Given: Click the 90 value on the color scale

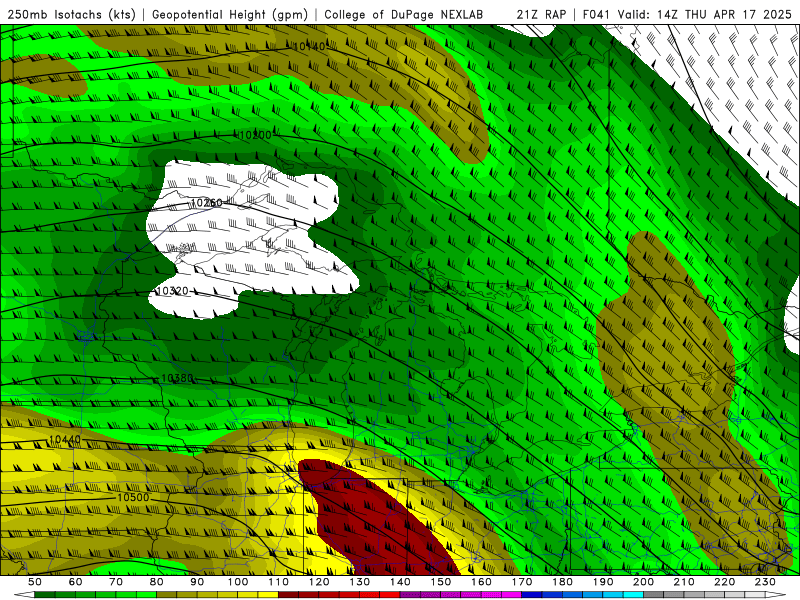Looking at the screenshot, I should pos(197,582).
